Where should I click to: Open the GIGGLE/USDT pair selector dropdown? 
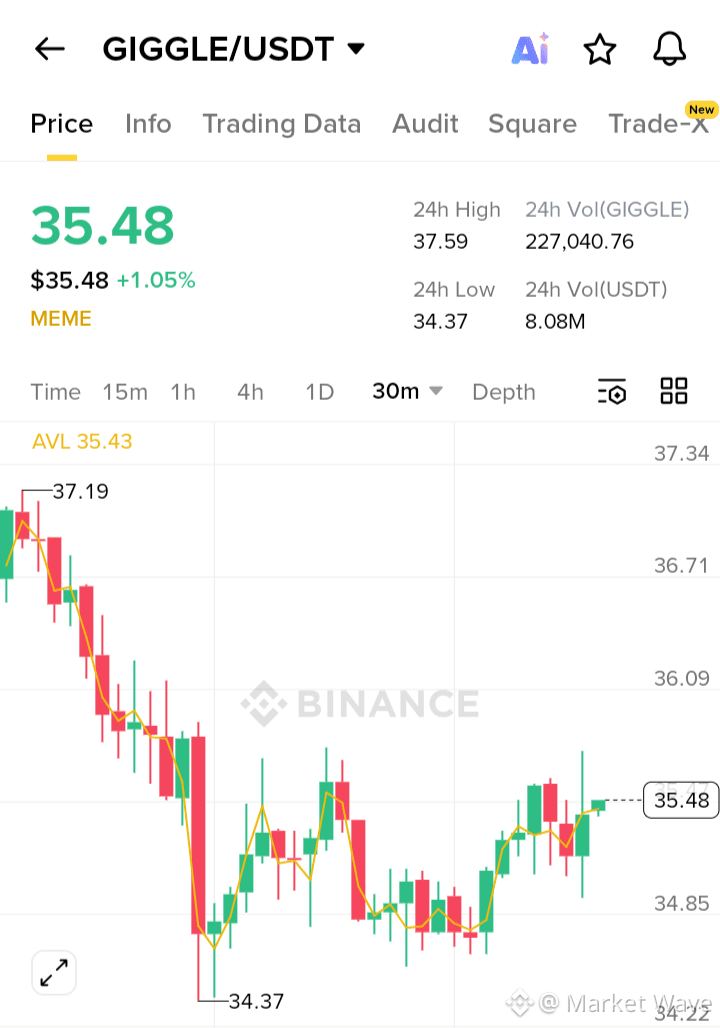click(233, 49)
